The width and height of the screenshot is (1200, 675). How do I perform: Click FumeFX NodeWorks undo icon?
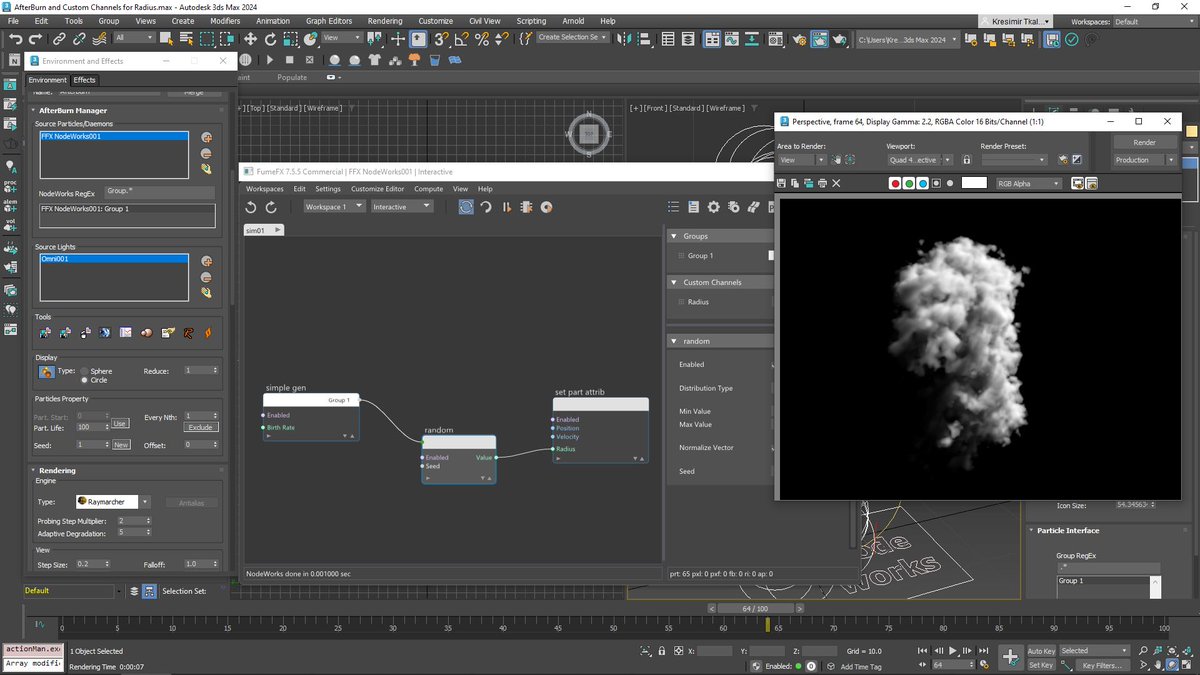252,207
